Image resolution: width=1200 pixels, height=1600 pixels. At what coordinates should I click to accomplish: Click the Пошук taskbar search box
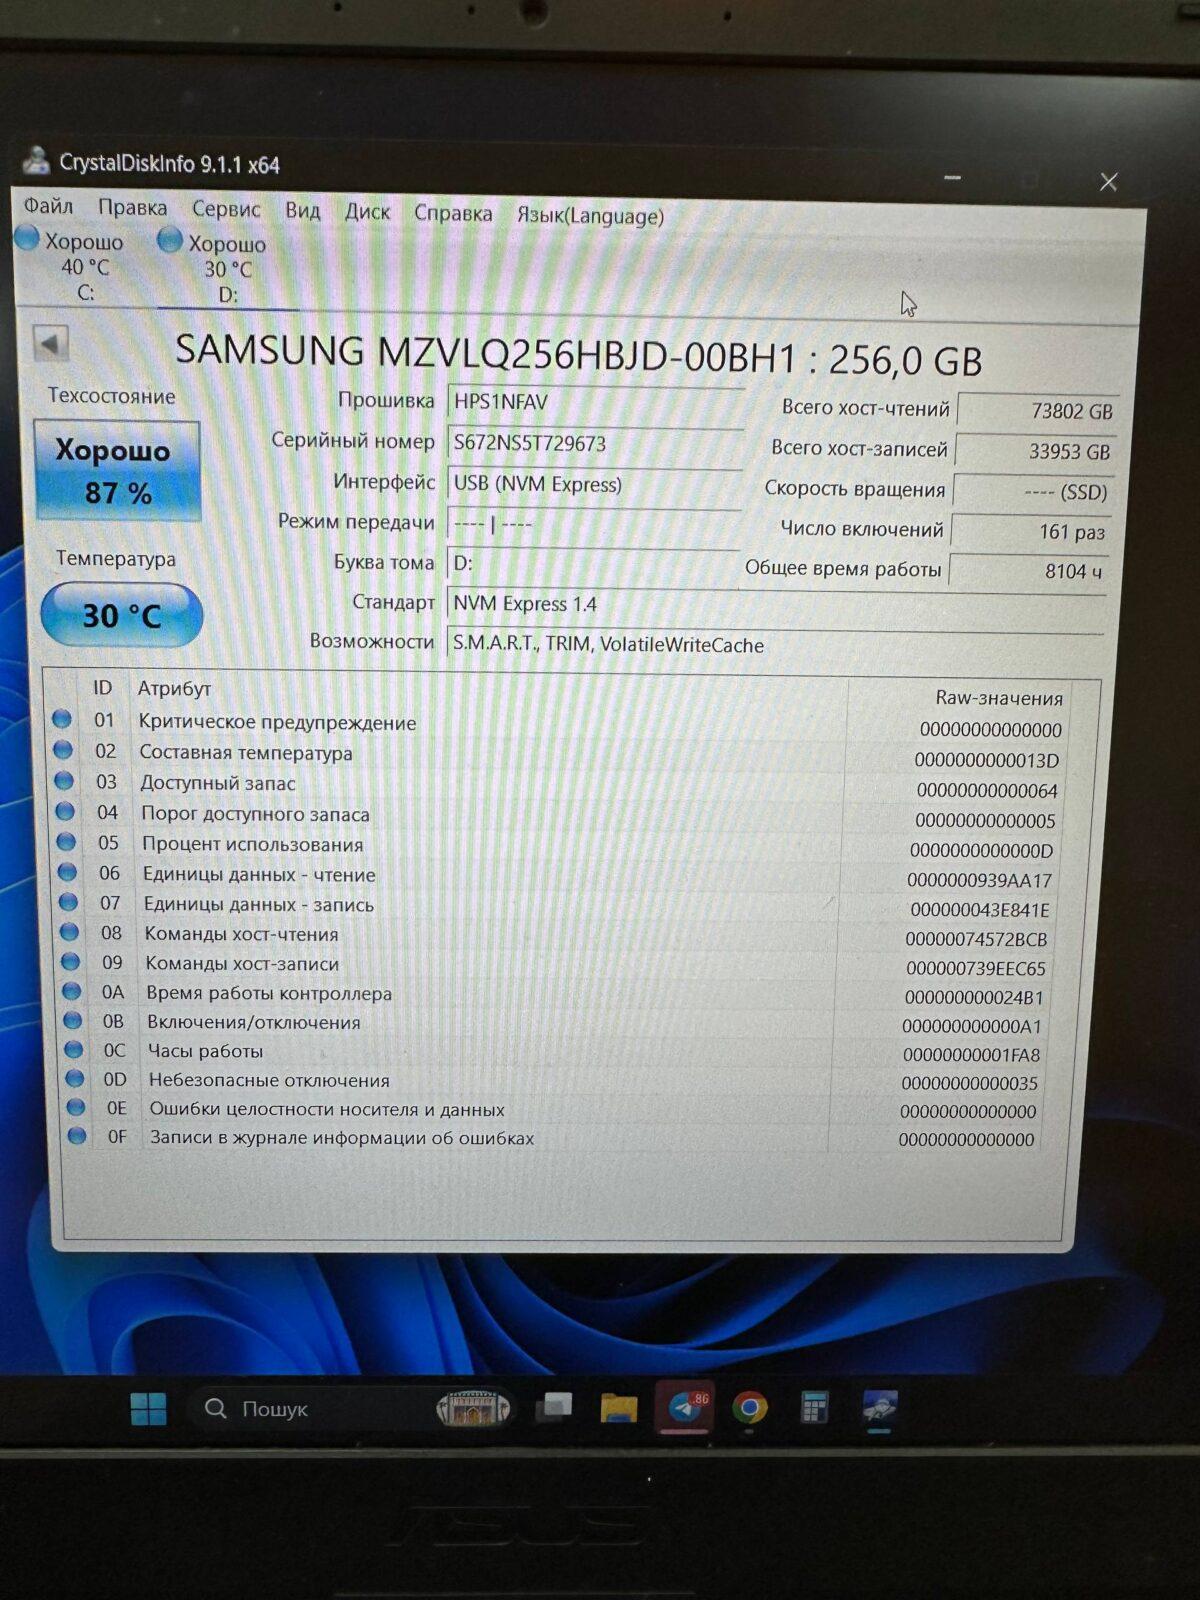pos(350,1409)
